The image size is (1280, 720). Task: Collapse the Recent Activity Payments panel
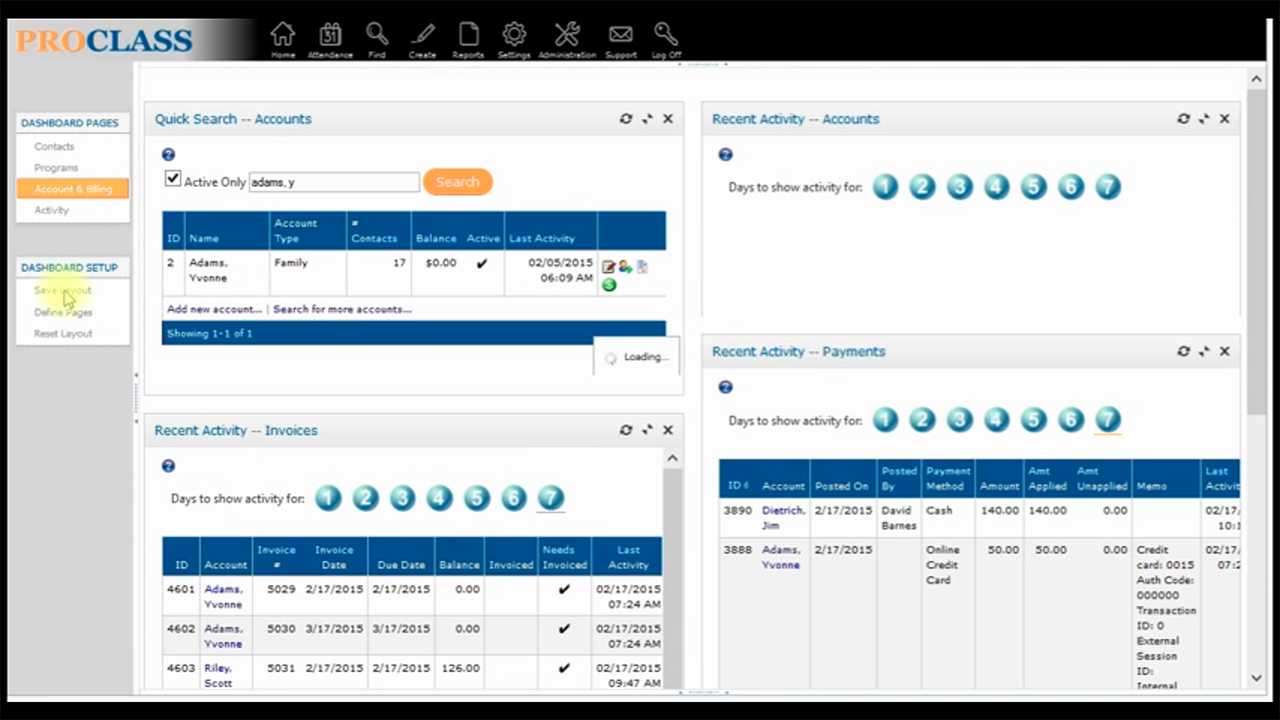(1205, 352)
